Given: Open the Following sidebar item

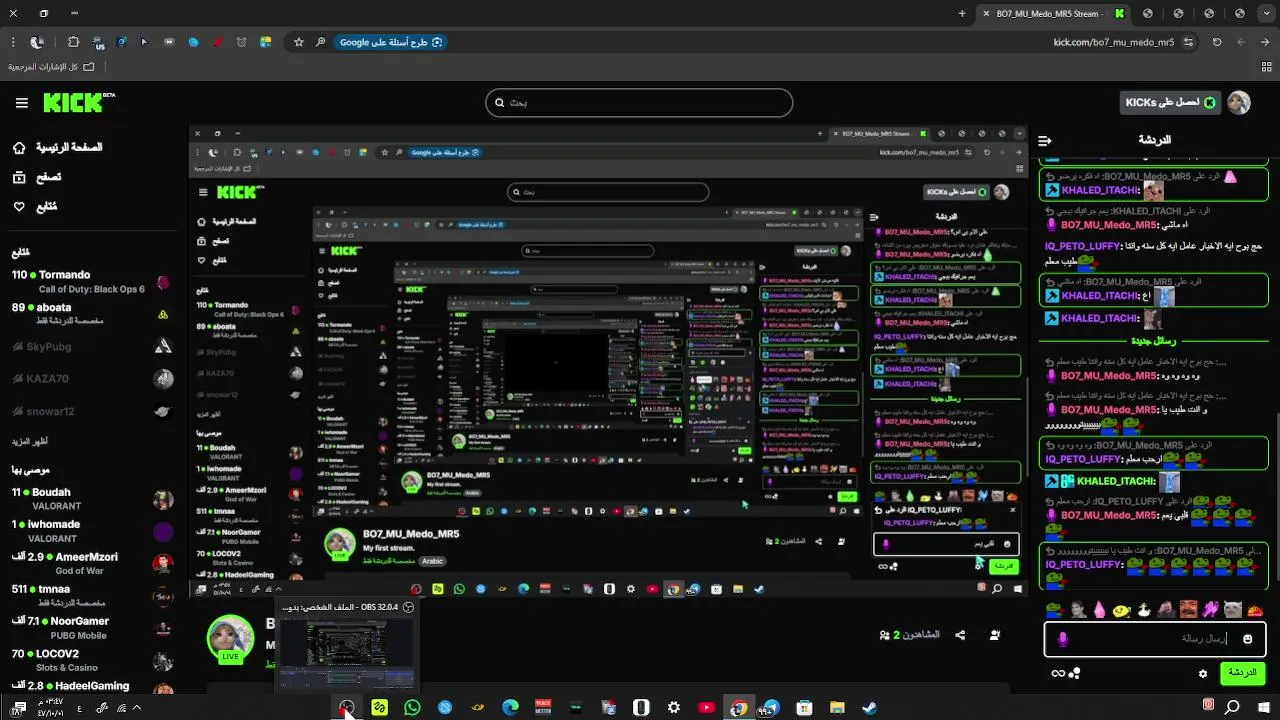Looking at the screenshot, I should click(x=35, y=207).
